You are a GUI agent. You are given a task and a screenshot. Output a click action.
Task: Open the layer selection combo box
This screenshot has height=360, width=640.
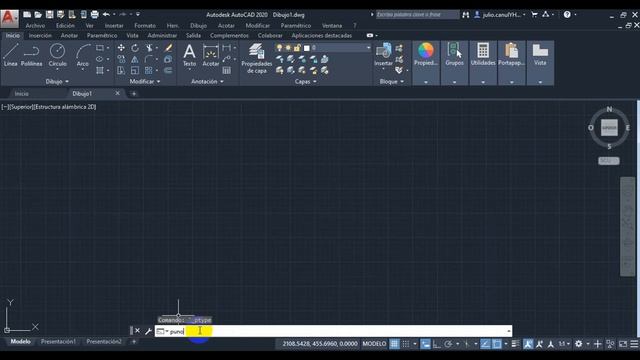click(323, 48)
